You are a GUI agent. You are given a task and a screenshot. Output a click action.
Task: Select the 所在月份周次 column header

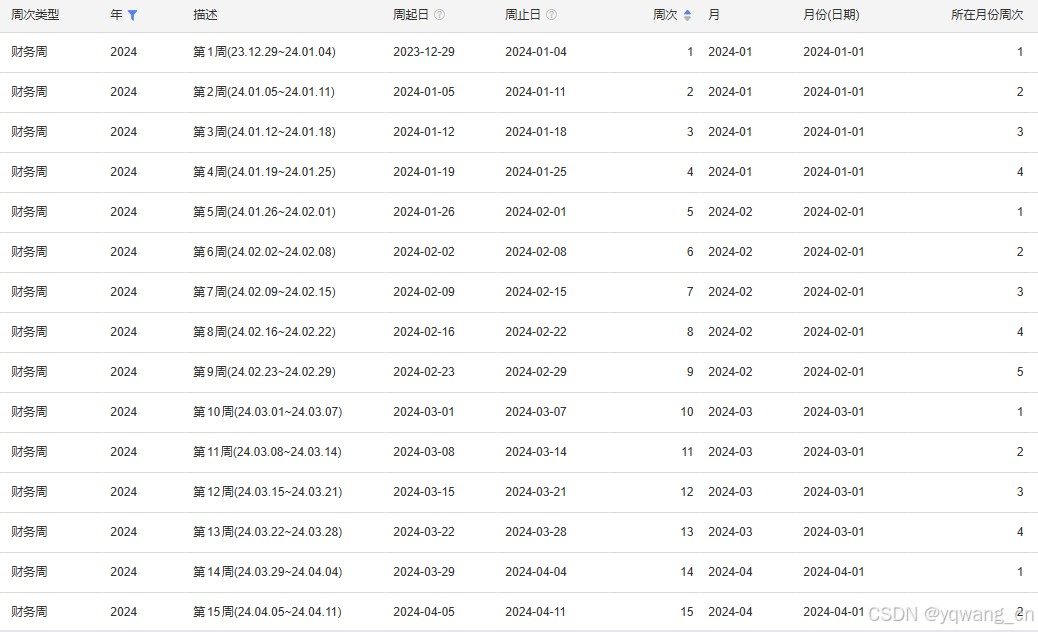click(x=987, y=15)
